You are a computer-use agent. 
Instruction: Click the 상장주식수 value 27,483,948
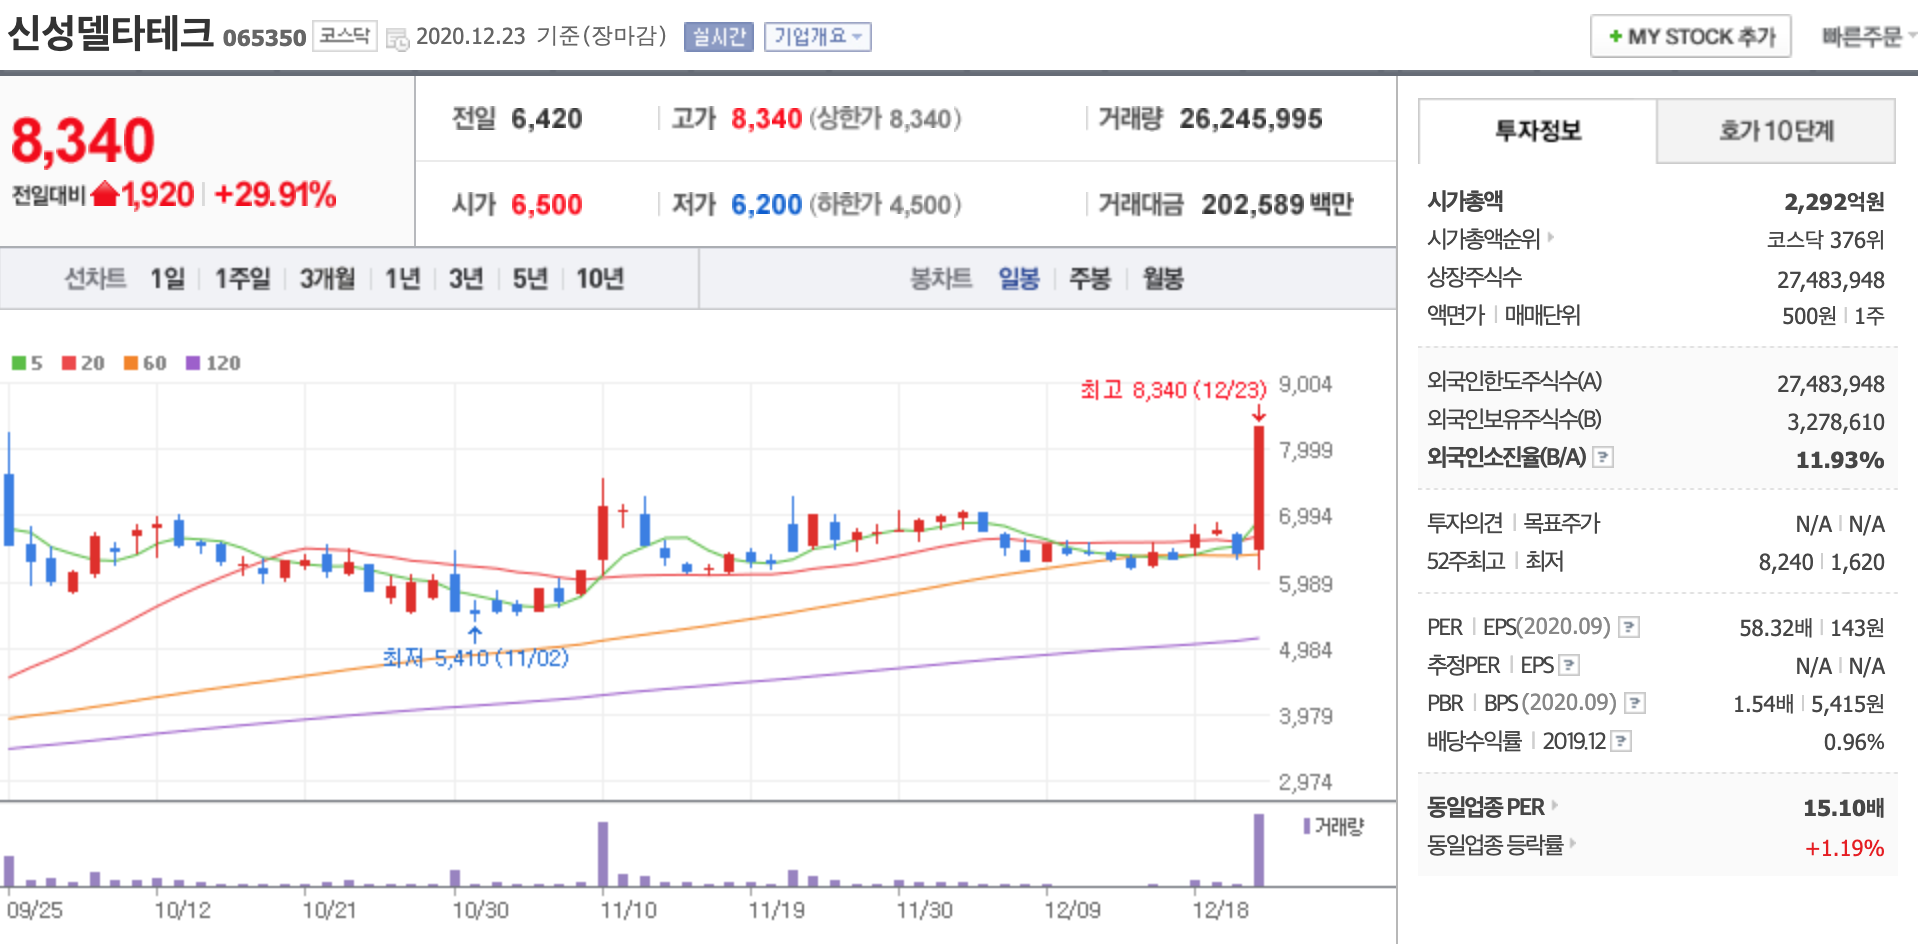pyautogui.click(x=1831, y=280)
